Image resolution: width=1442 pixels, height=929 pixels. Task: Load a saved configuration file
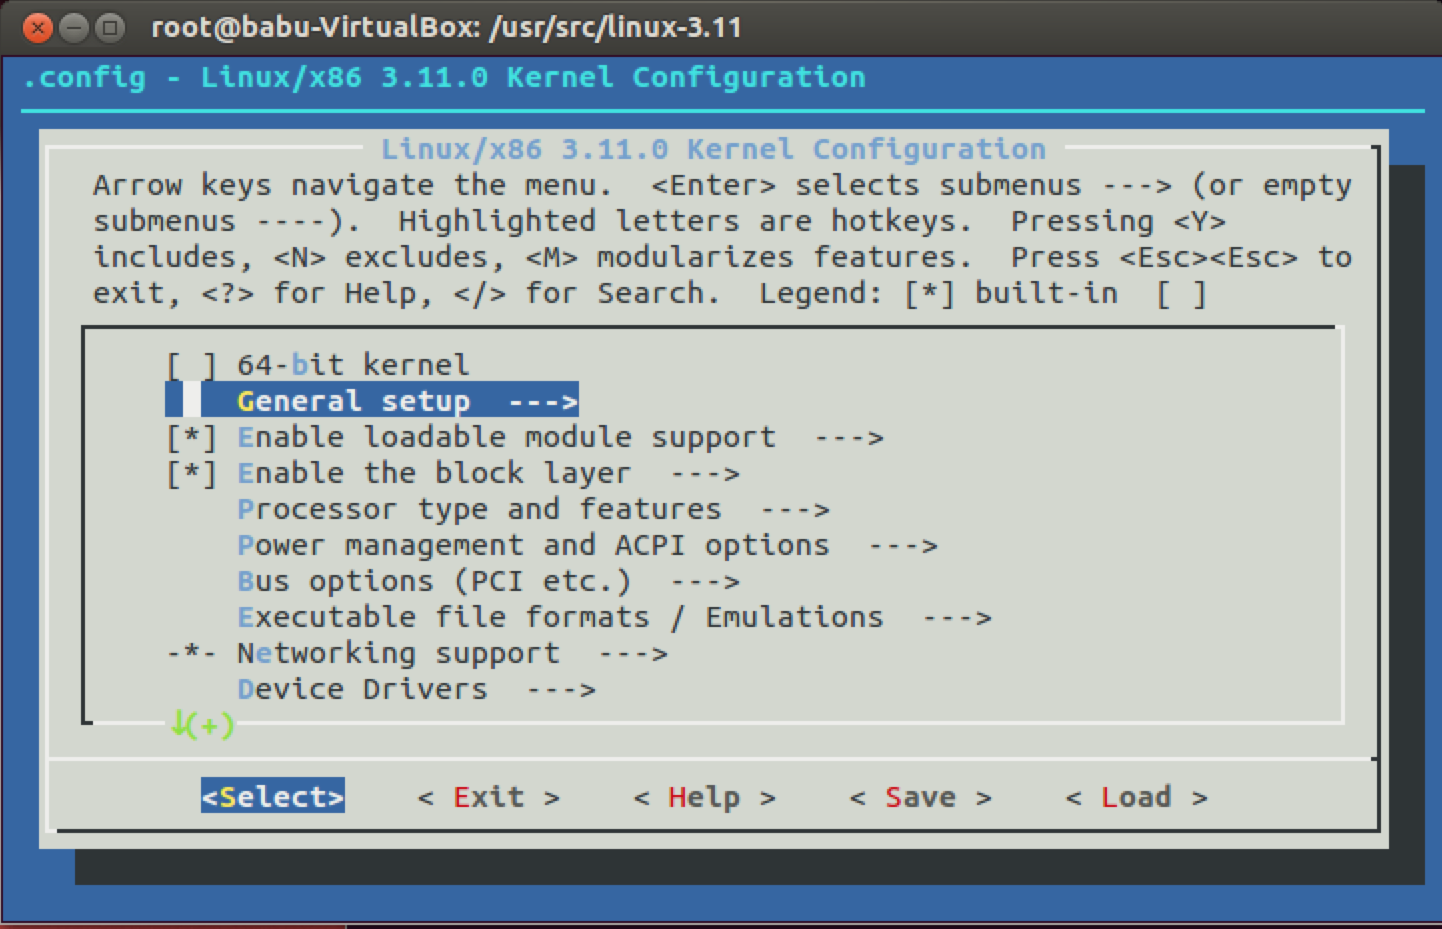point(1135,796)
